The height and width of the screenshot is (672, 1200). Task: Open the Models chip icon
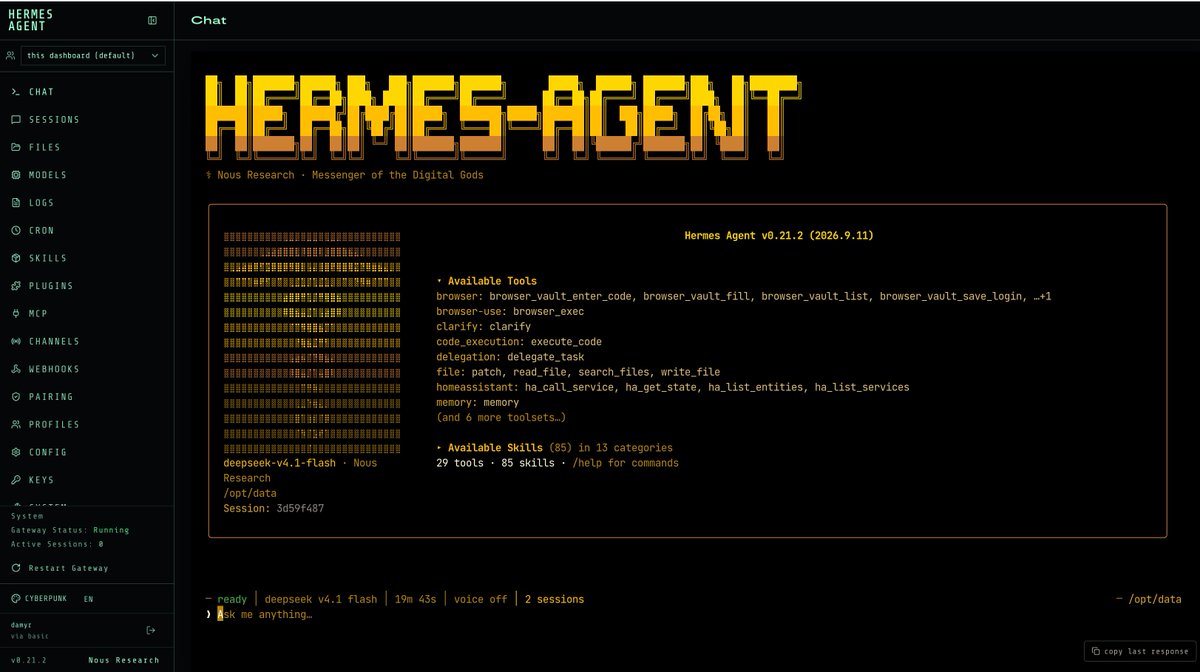[15, 175]
